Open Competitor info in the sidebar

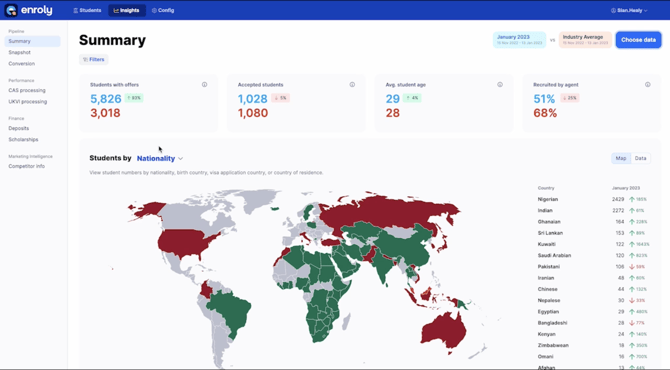26,166
